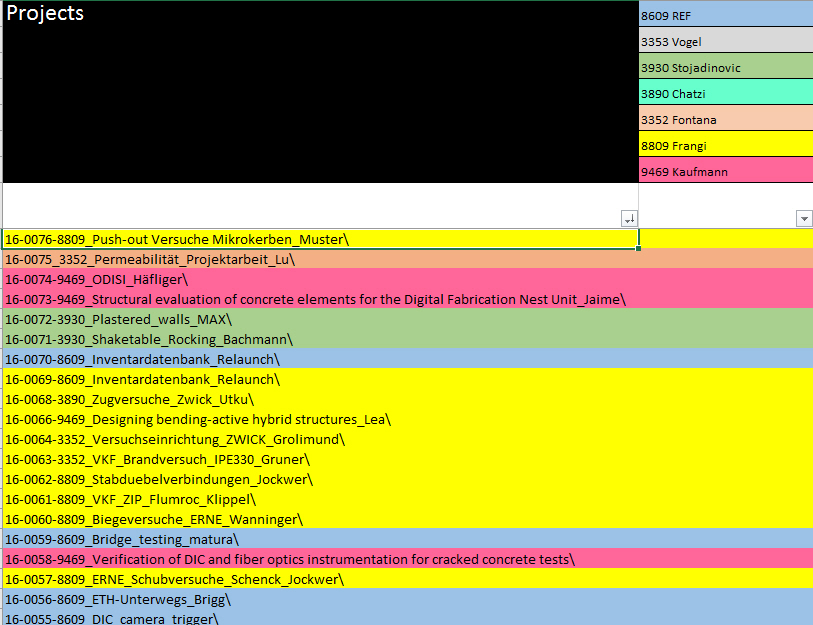Select cell 16-0056-8609 ETH-Unterwegs Brigg

(320, 600)
